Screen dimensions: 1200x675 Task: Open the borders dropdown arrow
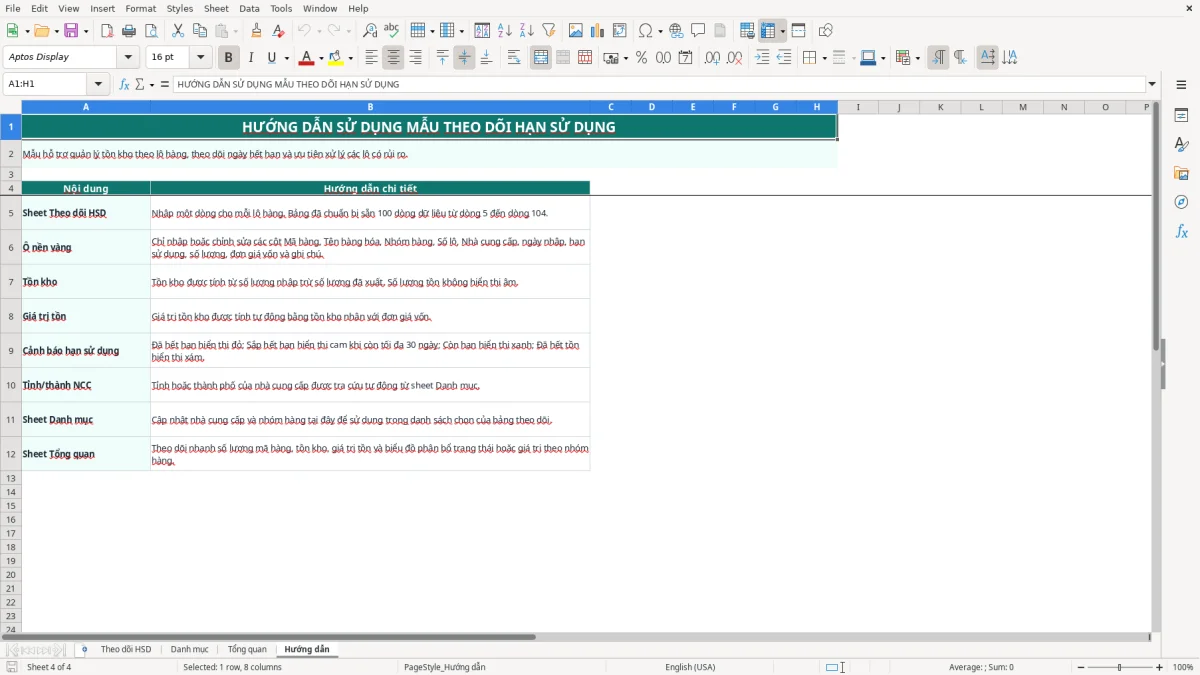point(823,59)
